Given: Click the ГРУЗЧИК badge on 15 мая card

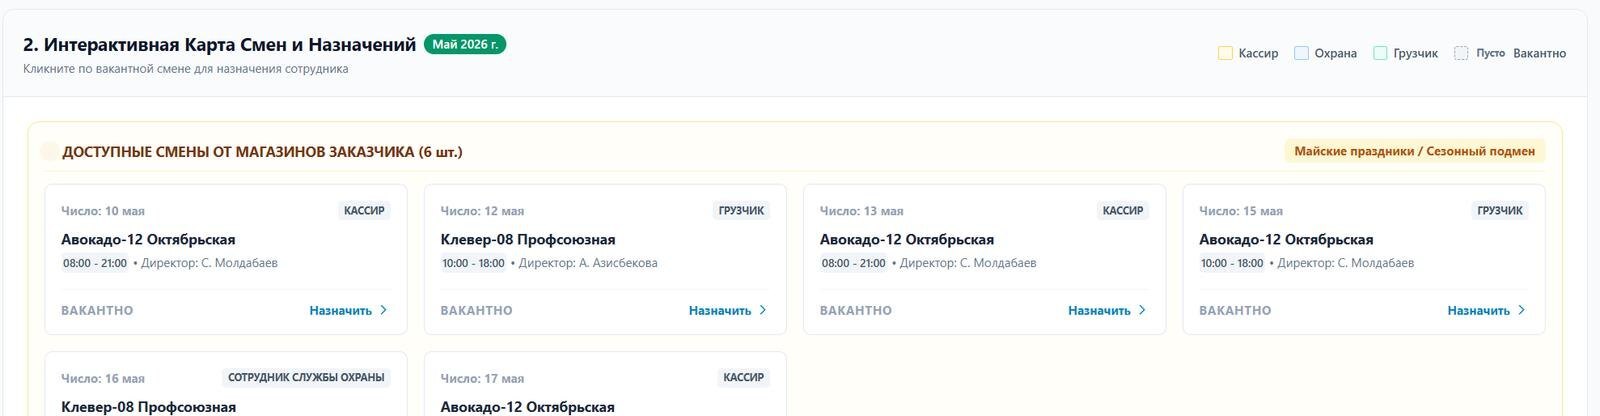Looking at the screenshot, I should [1500, 211].
